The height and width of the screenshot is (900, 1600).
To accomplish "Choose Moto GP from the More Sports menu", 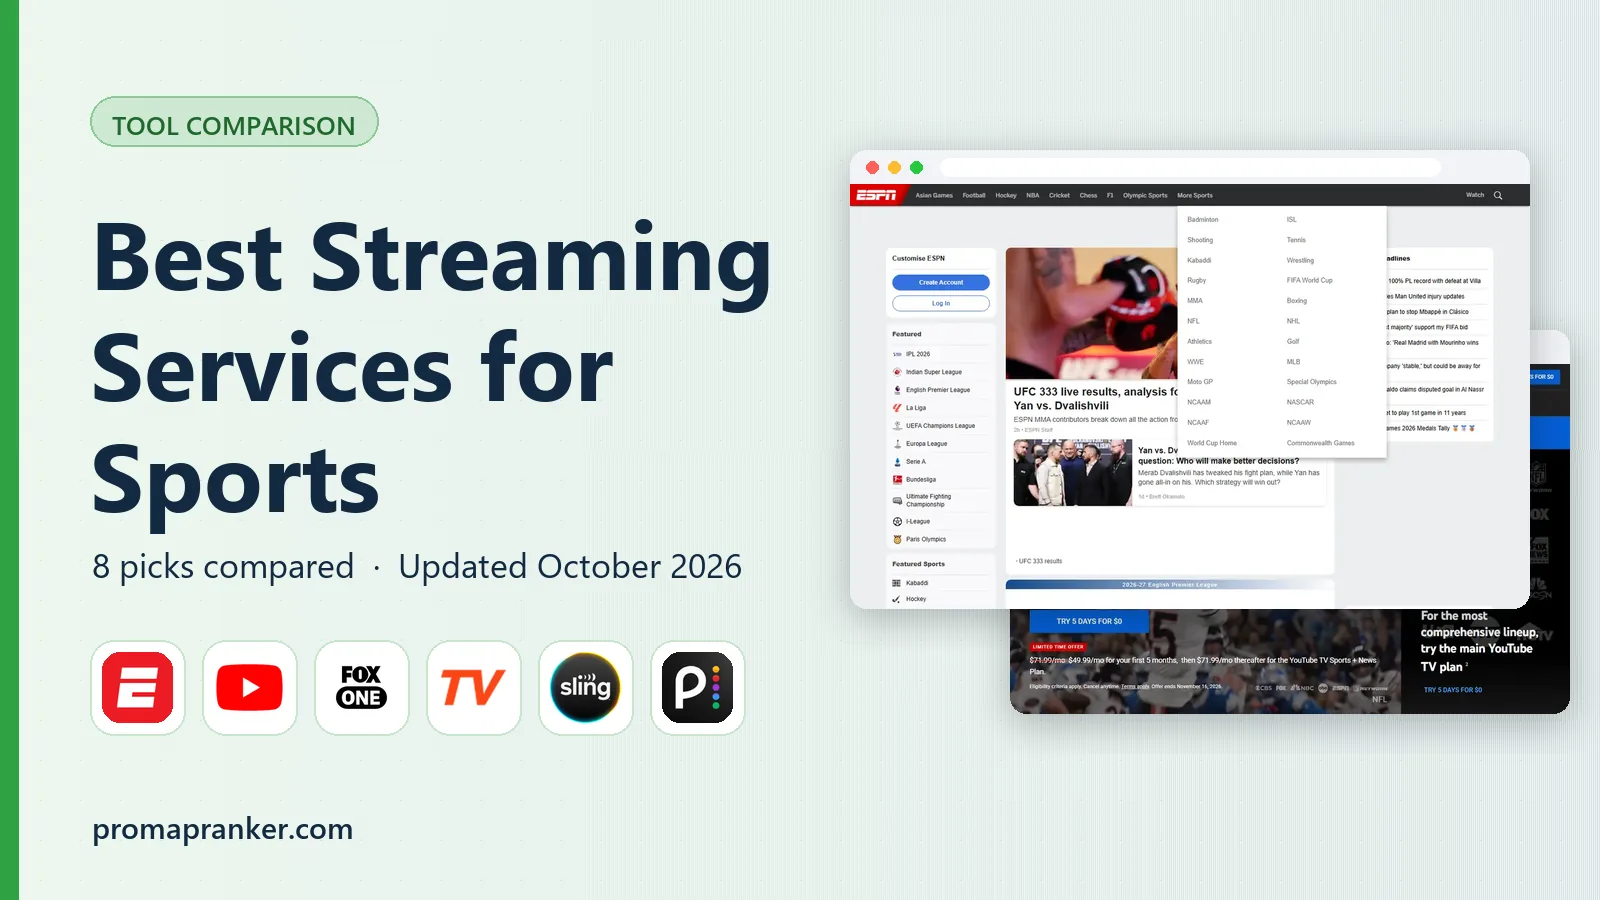I will [x=1200, y=382].
